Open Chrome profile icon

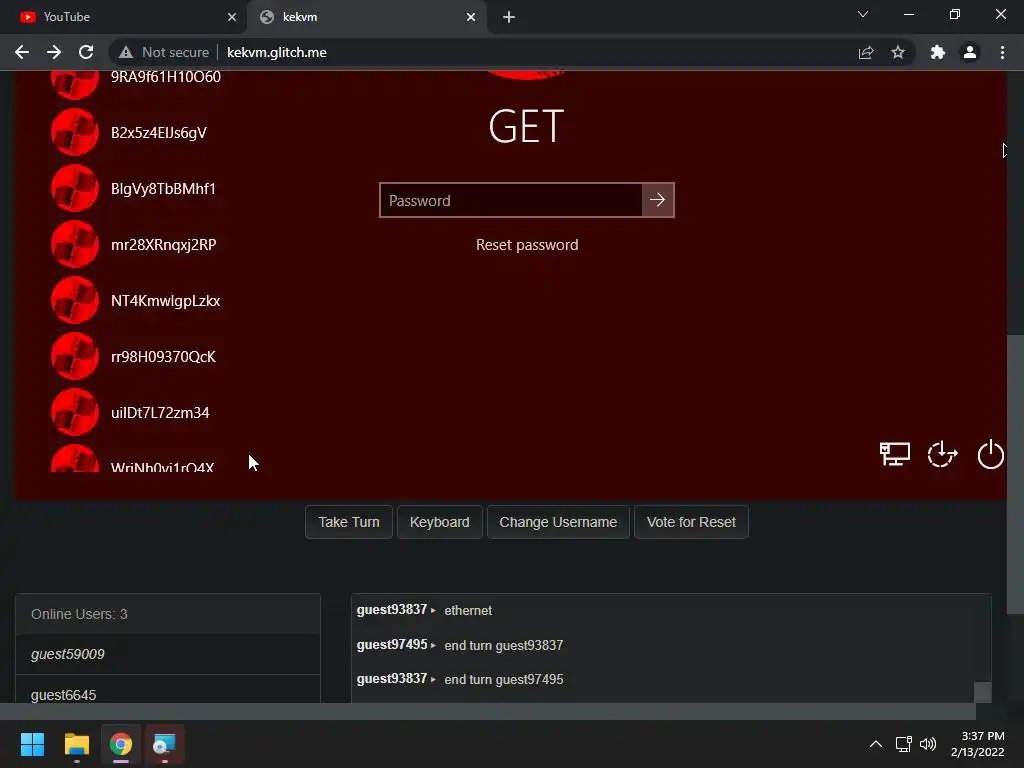970,52
